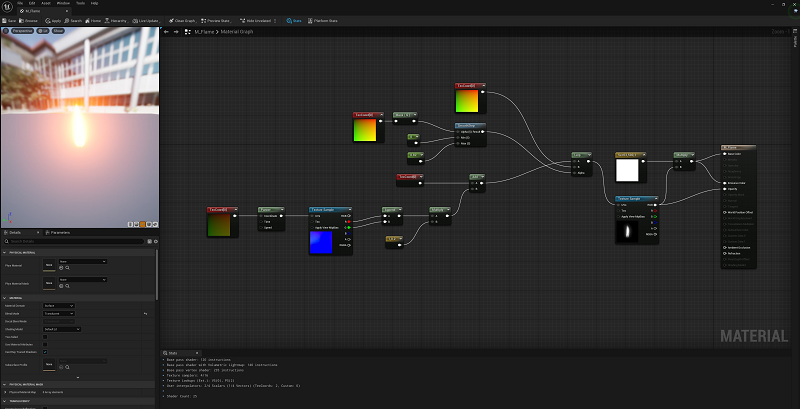Click the last preview mesh icon in the viewport

(x=155, y=224)
